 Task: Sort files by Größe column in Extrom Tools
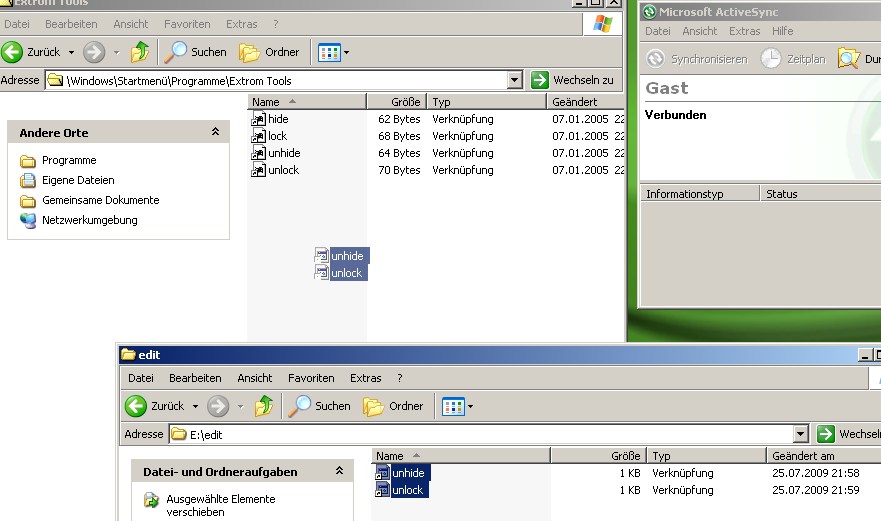click(397, 102)
